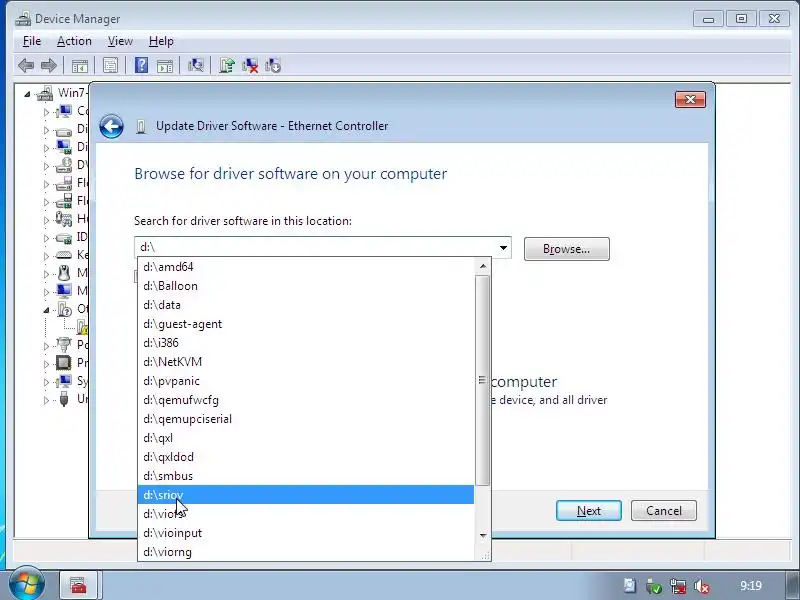Collapse the Win7 root node triangle

pyautogui.click(x=28, y=94)
